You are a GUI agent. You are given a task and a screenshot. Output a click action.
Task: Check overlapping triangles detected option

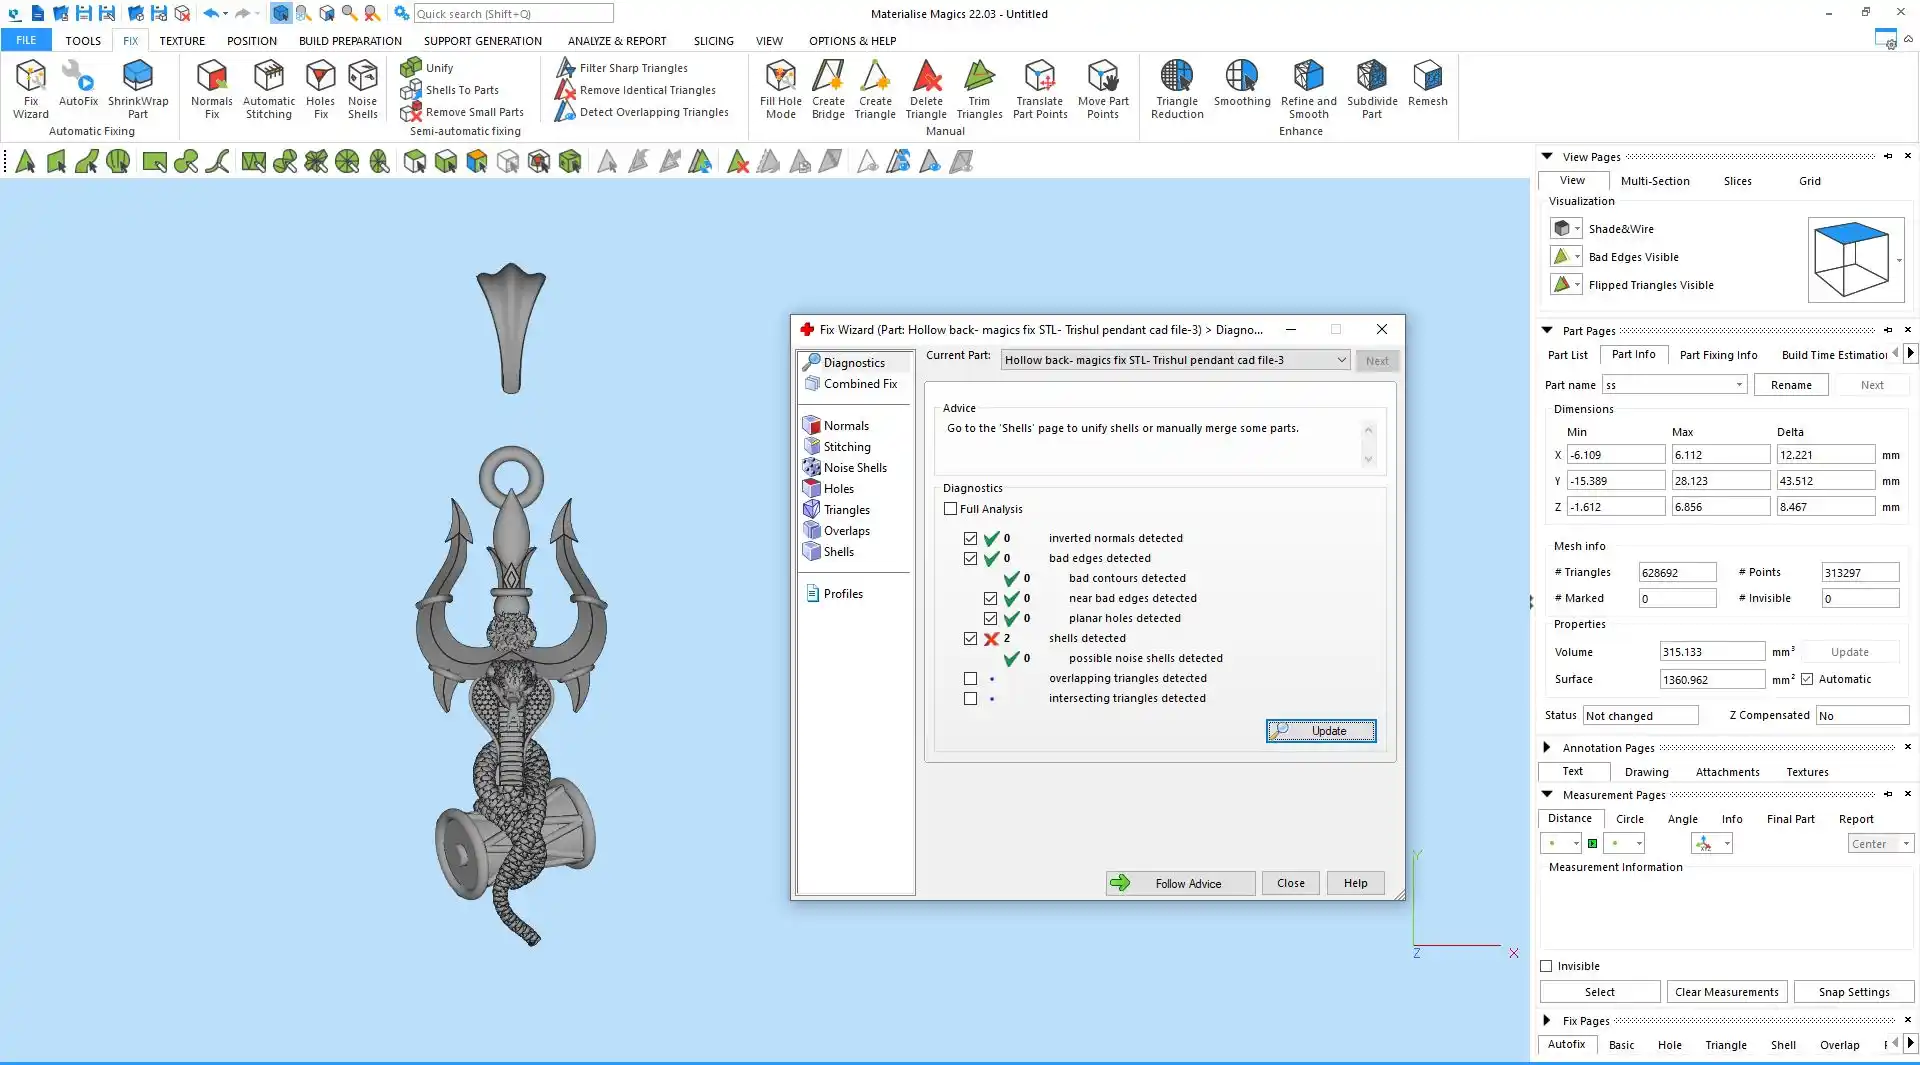click(970, 678)
